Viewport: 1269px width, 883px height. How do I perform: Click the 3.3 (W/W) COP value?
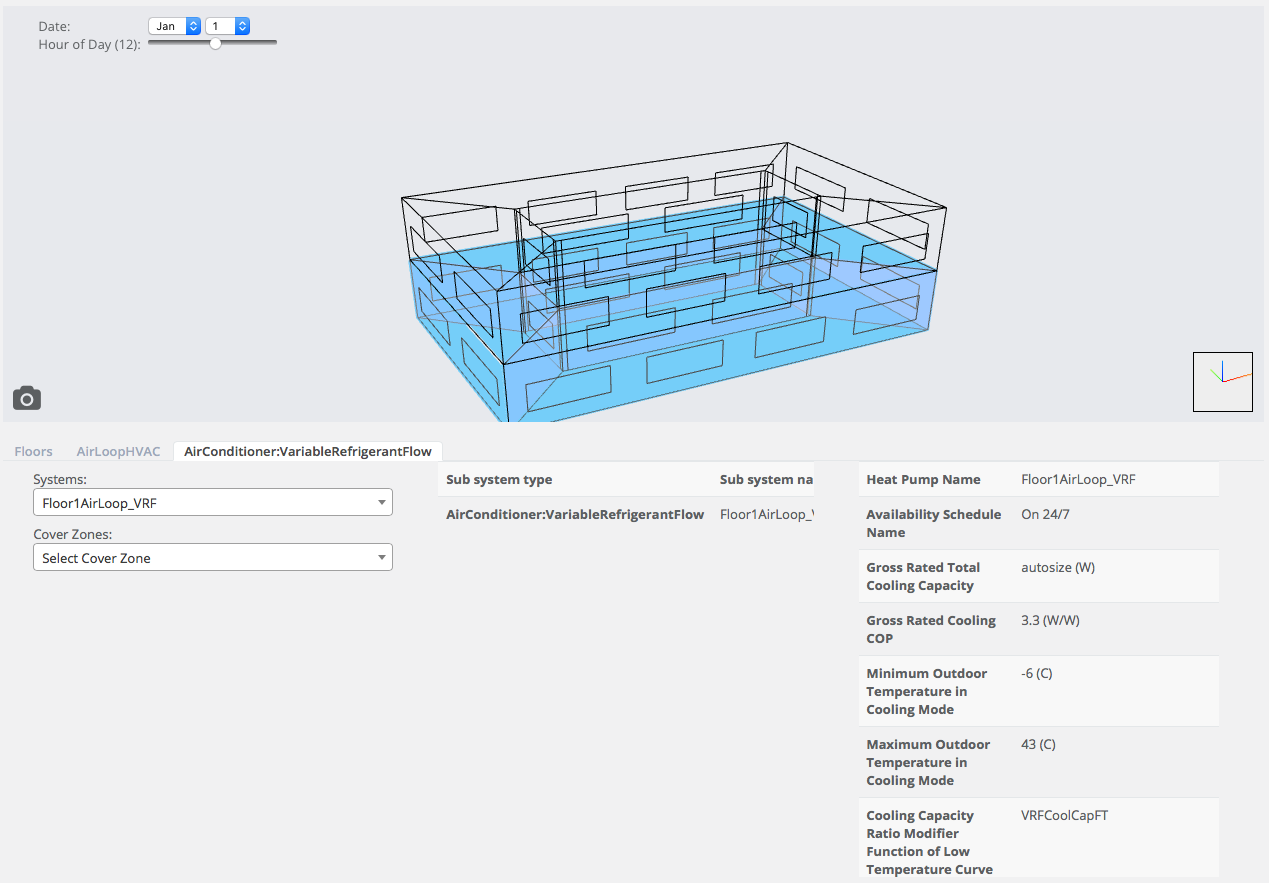[x=1050, y=620]
